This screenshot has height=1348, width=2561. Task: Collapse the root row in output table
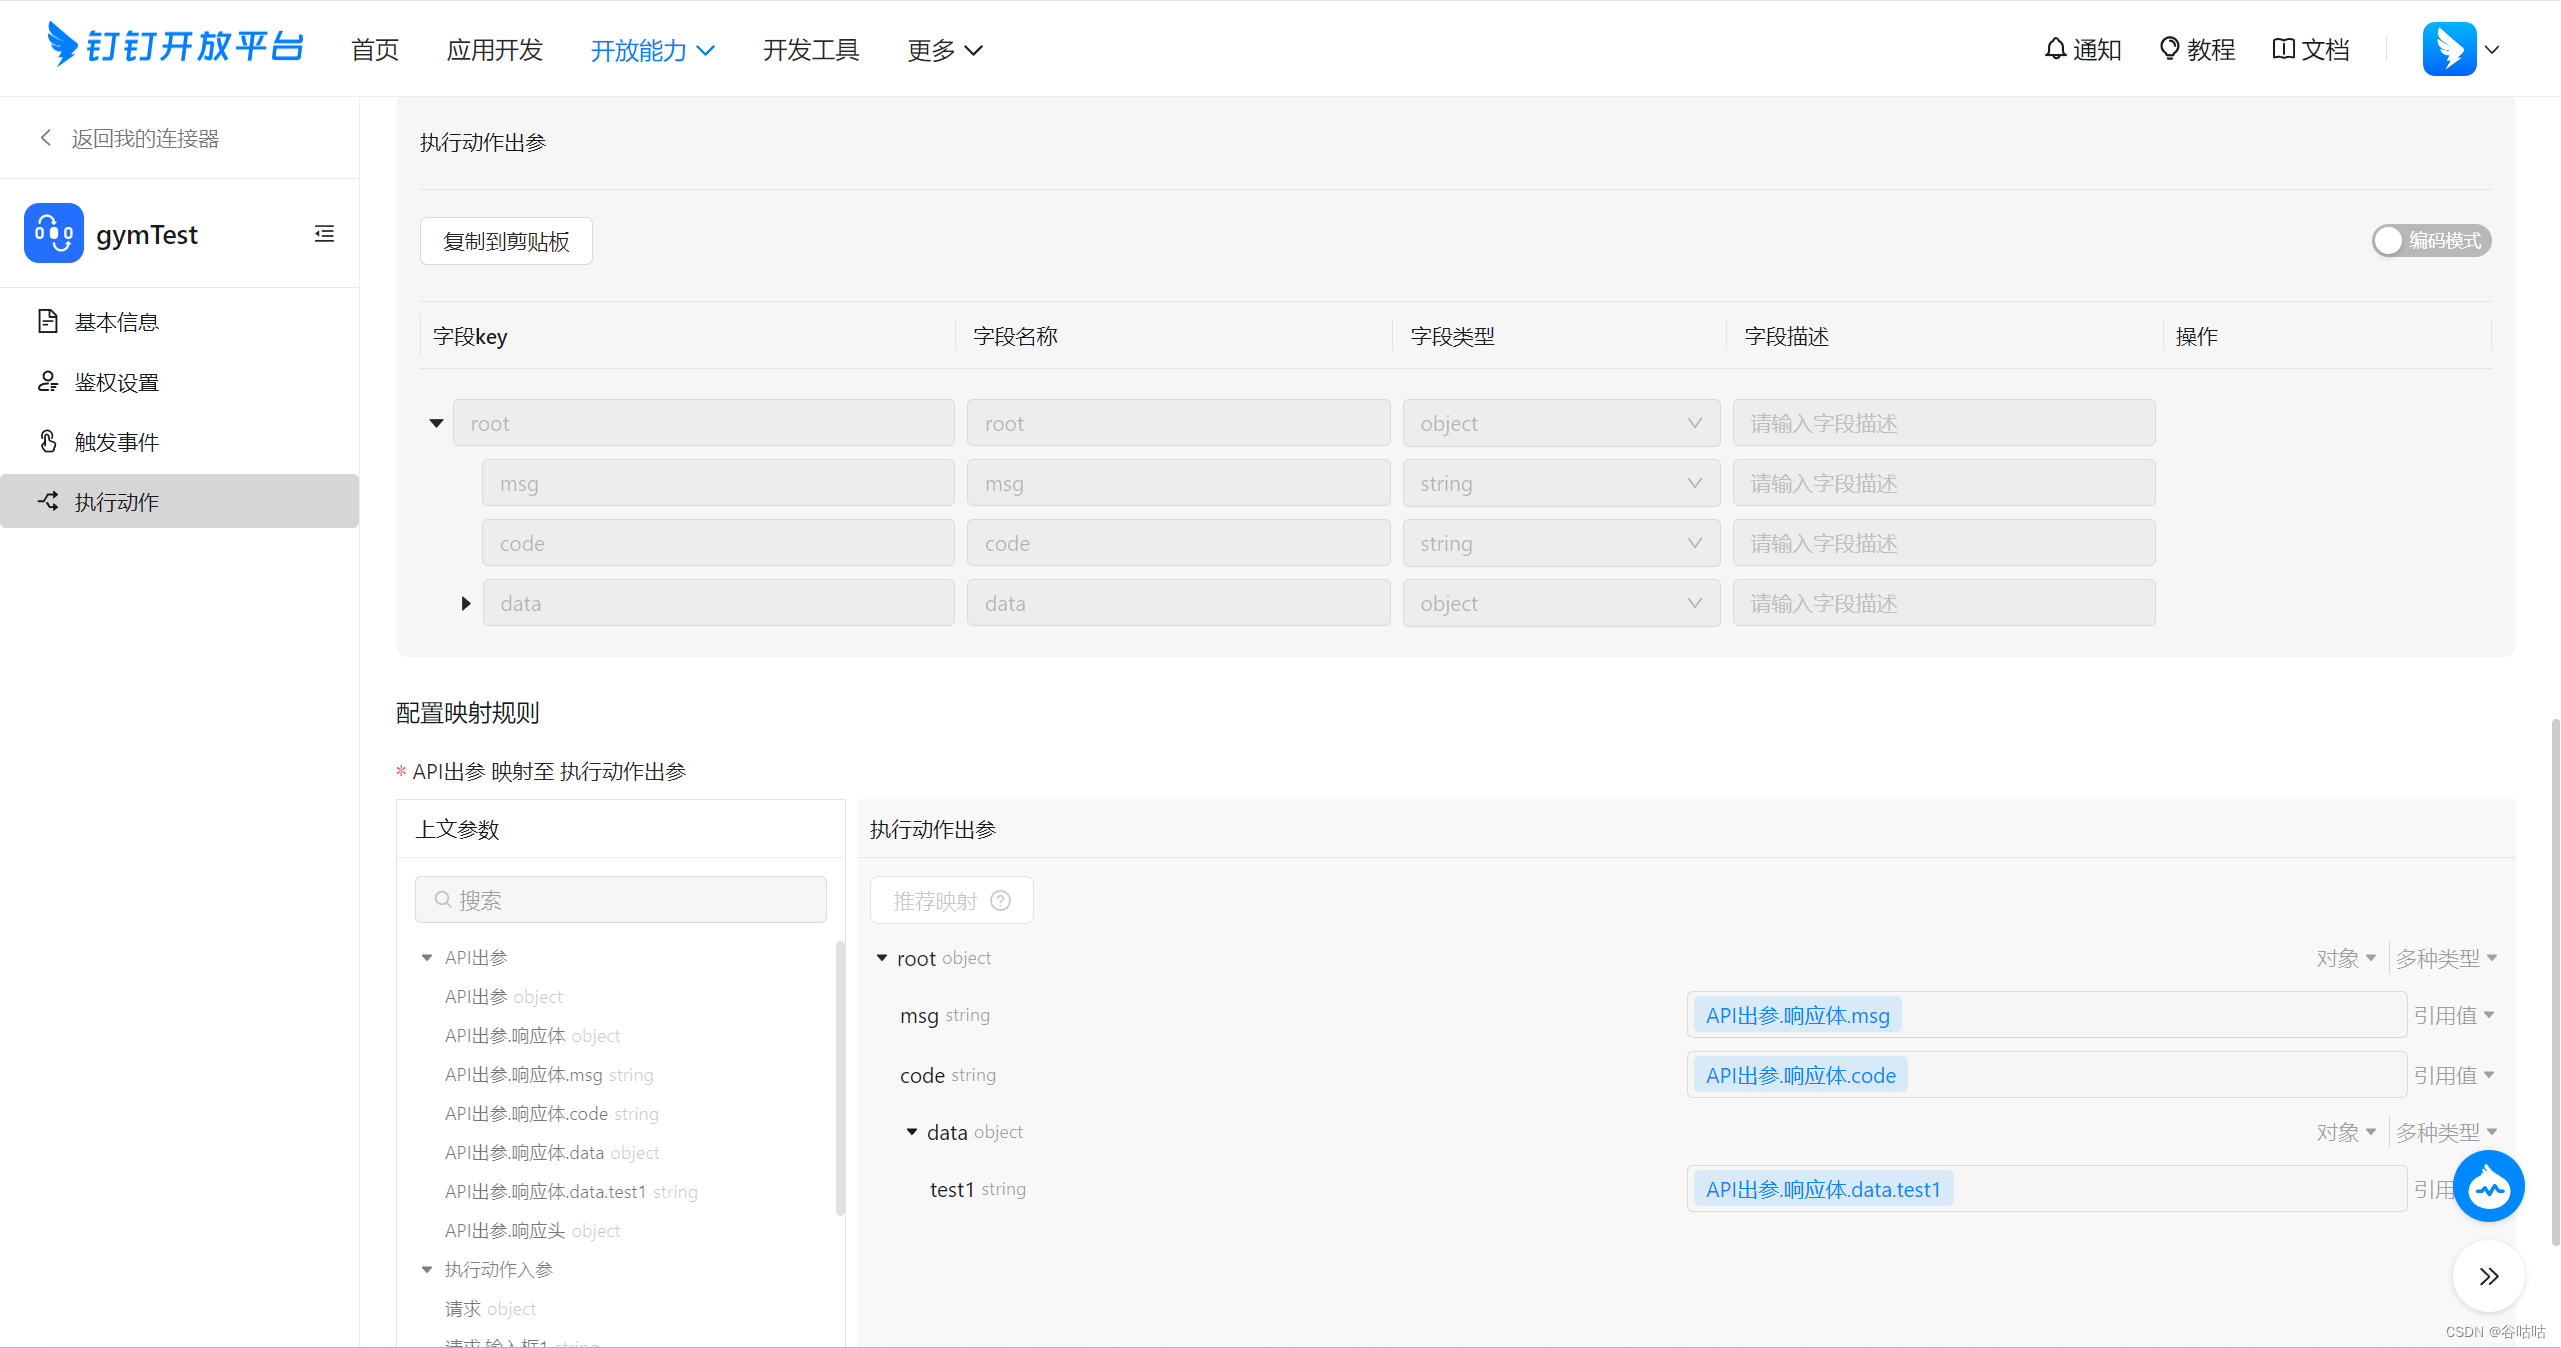click(x=436, y=423)
